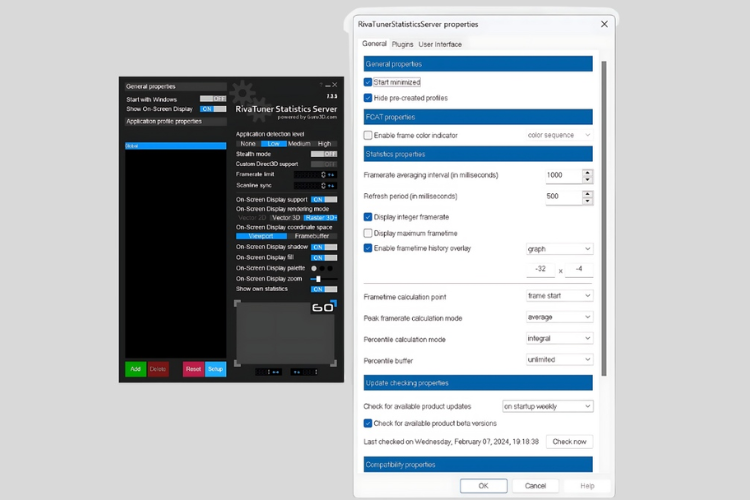Viewport: 750px width, 500px height.
Task: Toggle Check for available product beta versions
Action: [x=368, y=423]
